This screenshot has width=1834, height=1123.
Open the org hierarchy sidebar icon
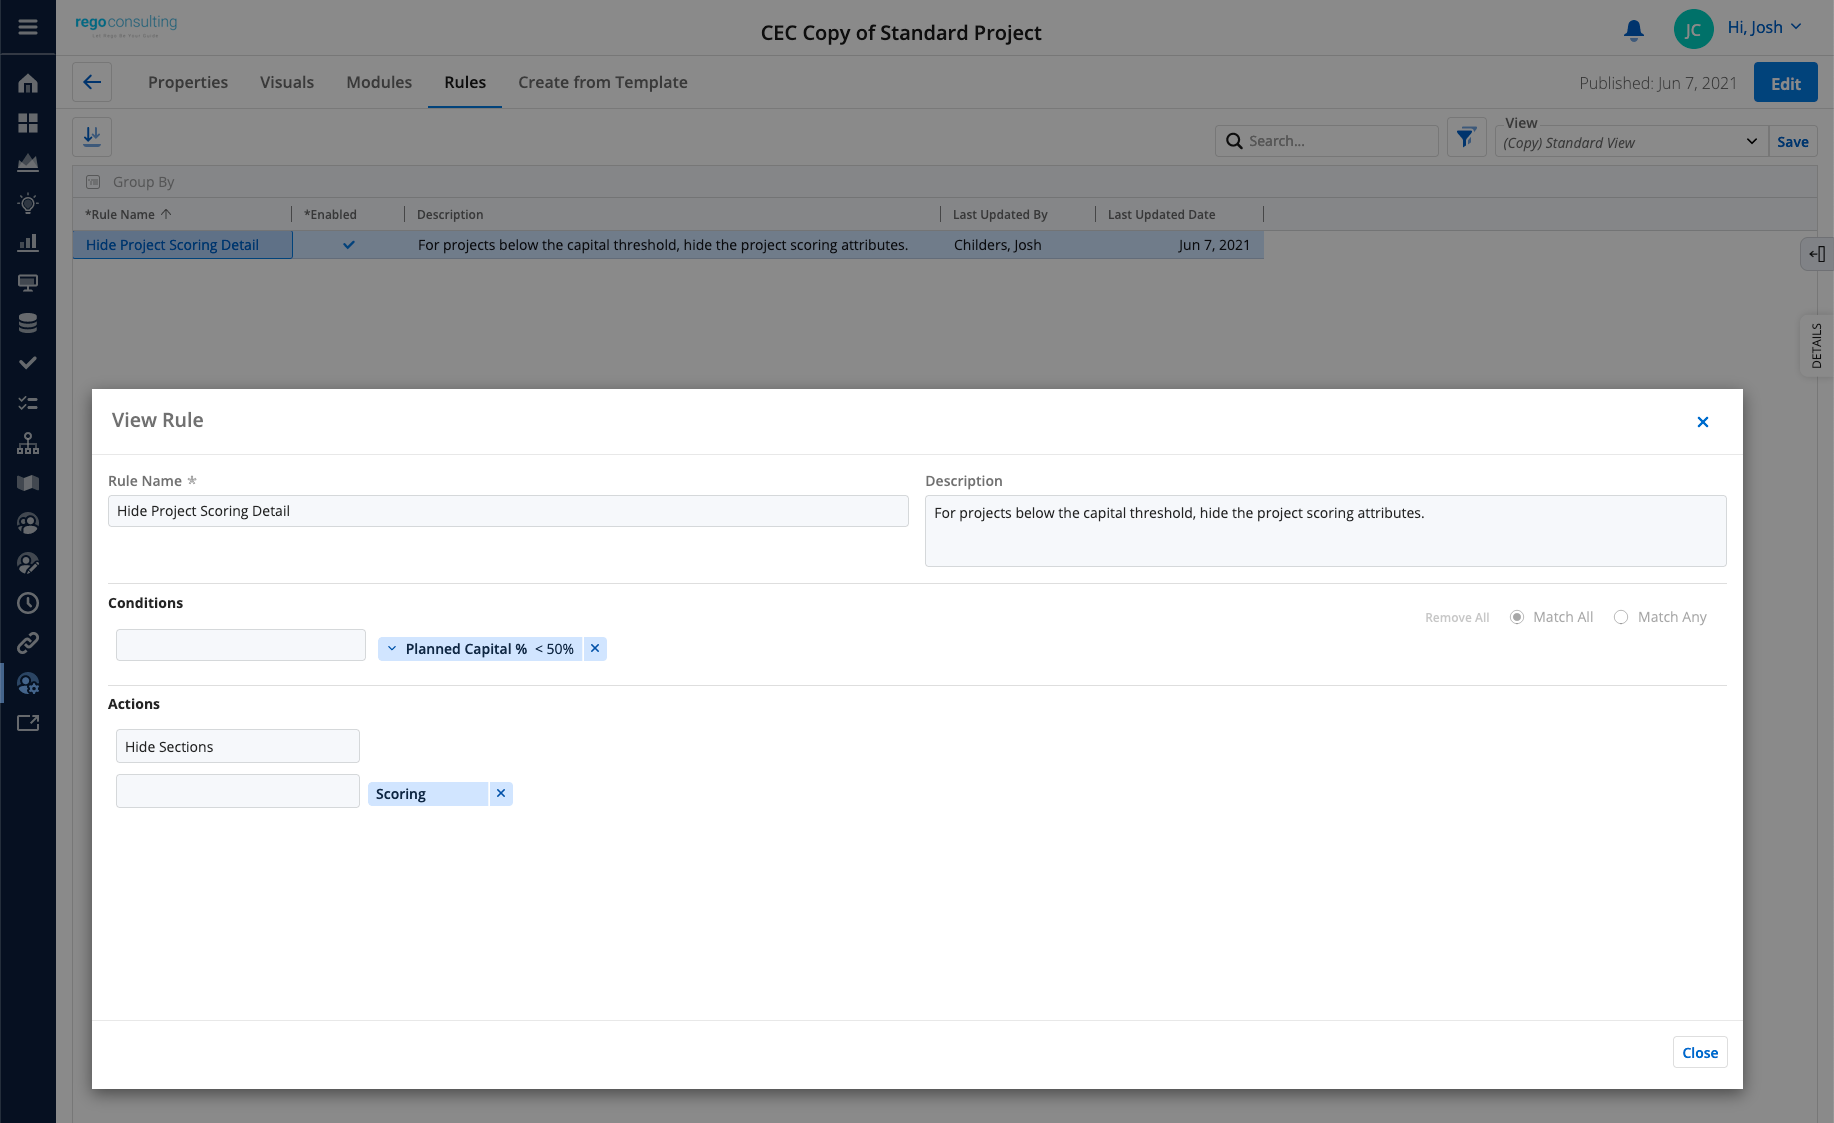coord(28,443)
